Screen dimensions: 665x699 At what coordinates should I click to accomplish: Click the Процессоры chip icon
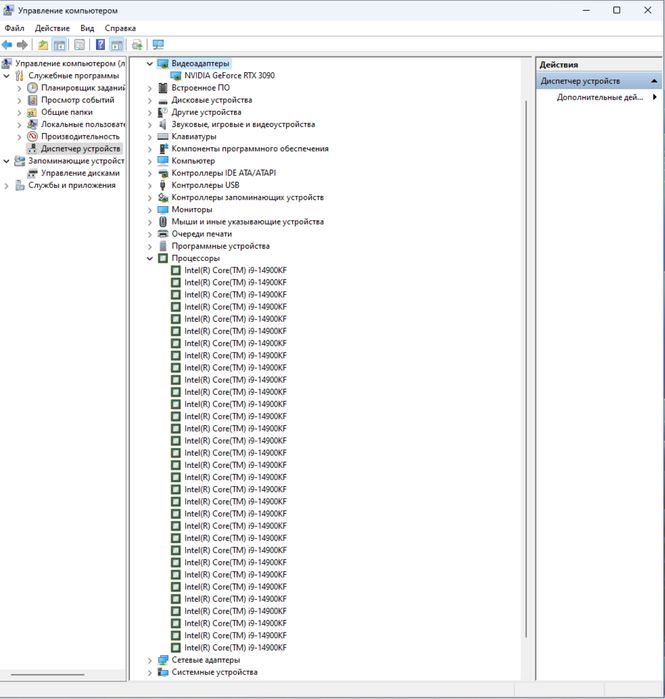click(163, 258)
